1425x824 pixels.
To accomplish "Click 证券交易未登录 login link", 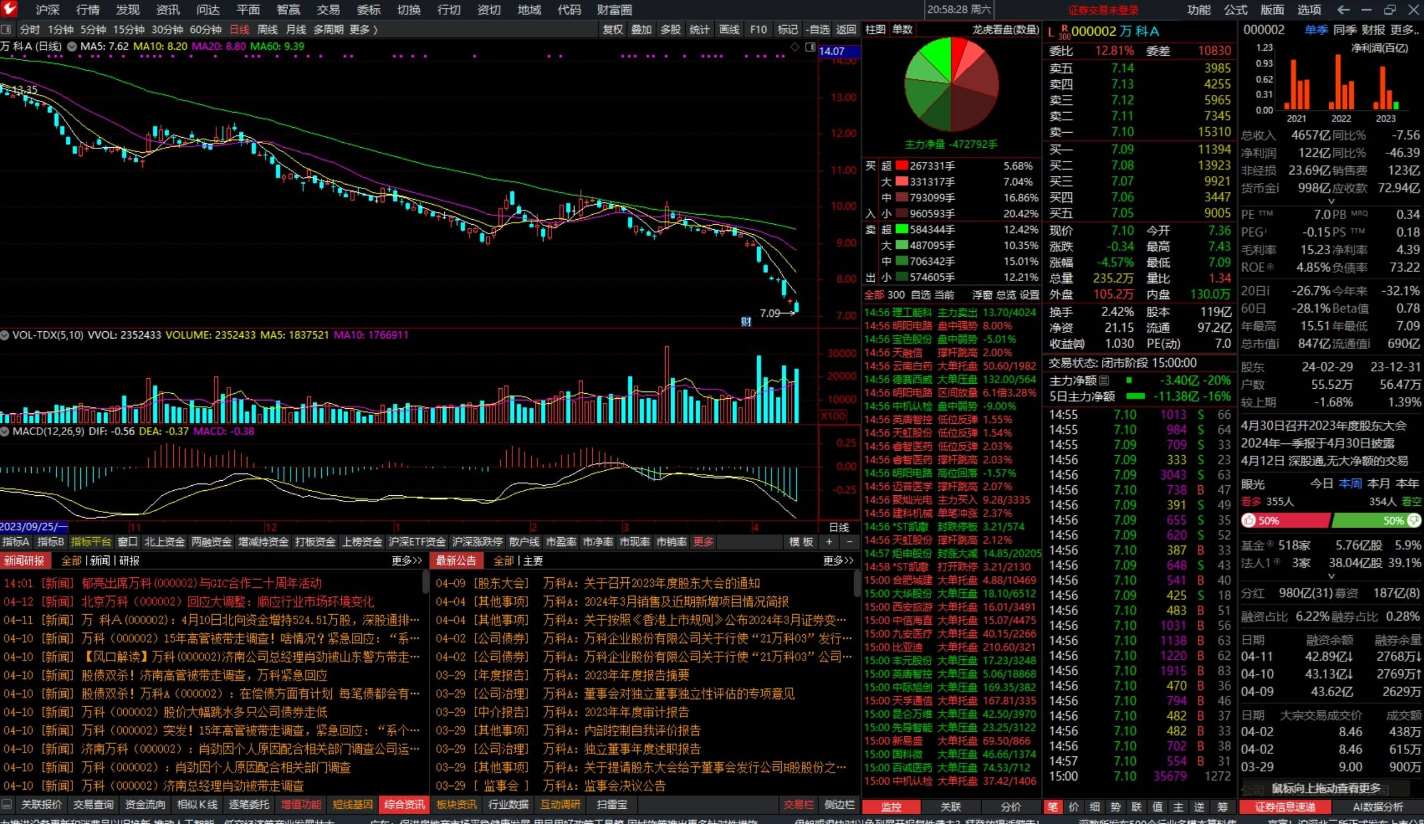I will 1103,9.
